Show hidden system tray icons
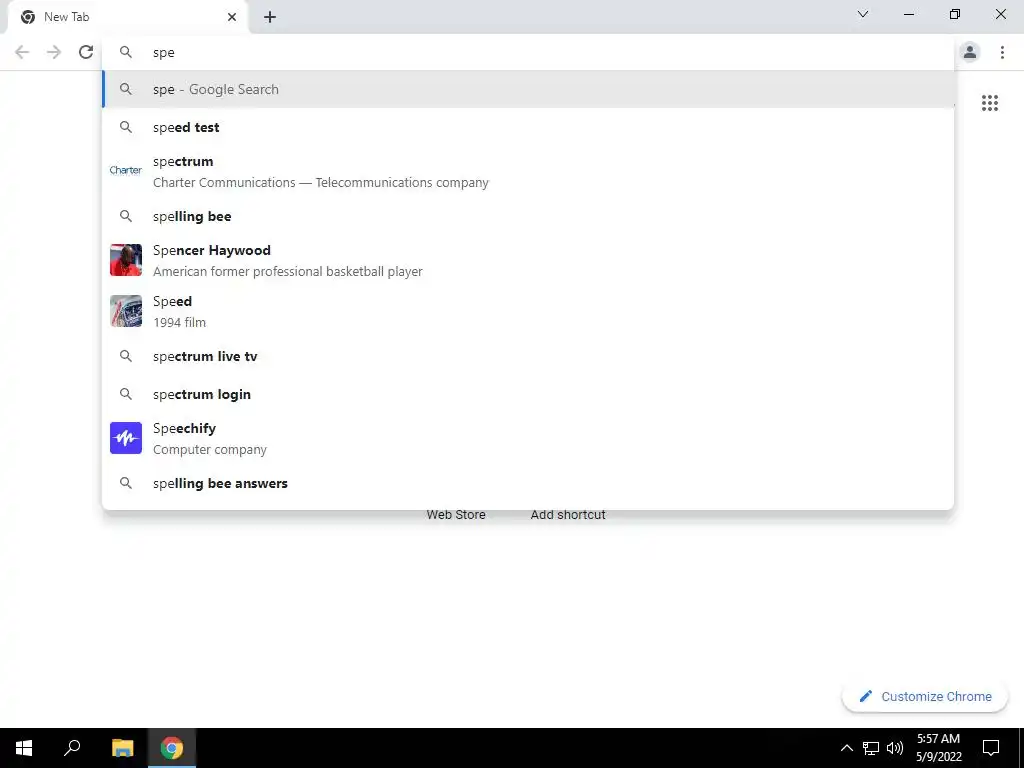Viewport: 1024px width, 768px height. 846,748
